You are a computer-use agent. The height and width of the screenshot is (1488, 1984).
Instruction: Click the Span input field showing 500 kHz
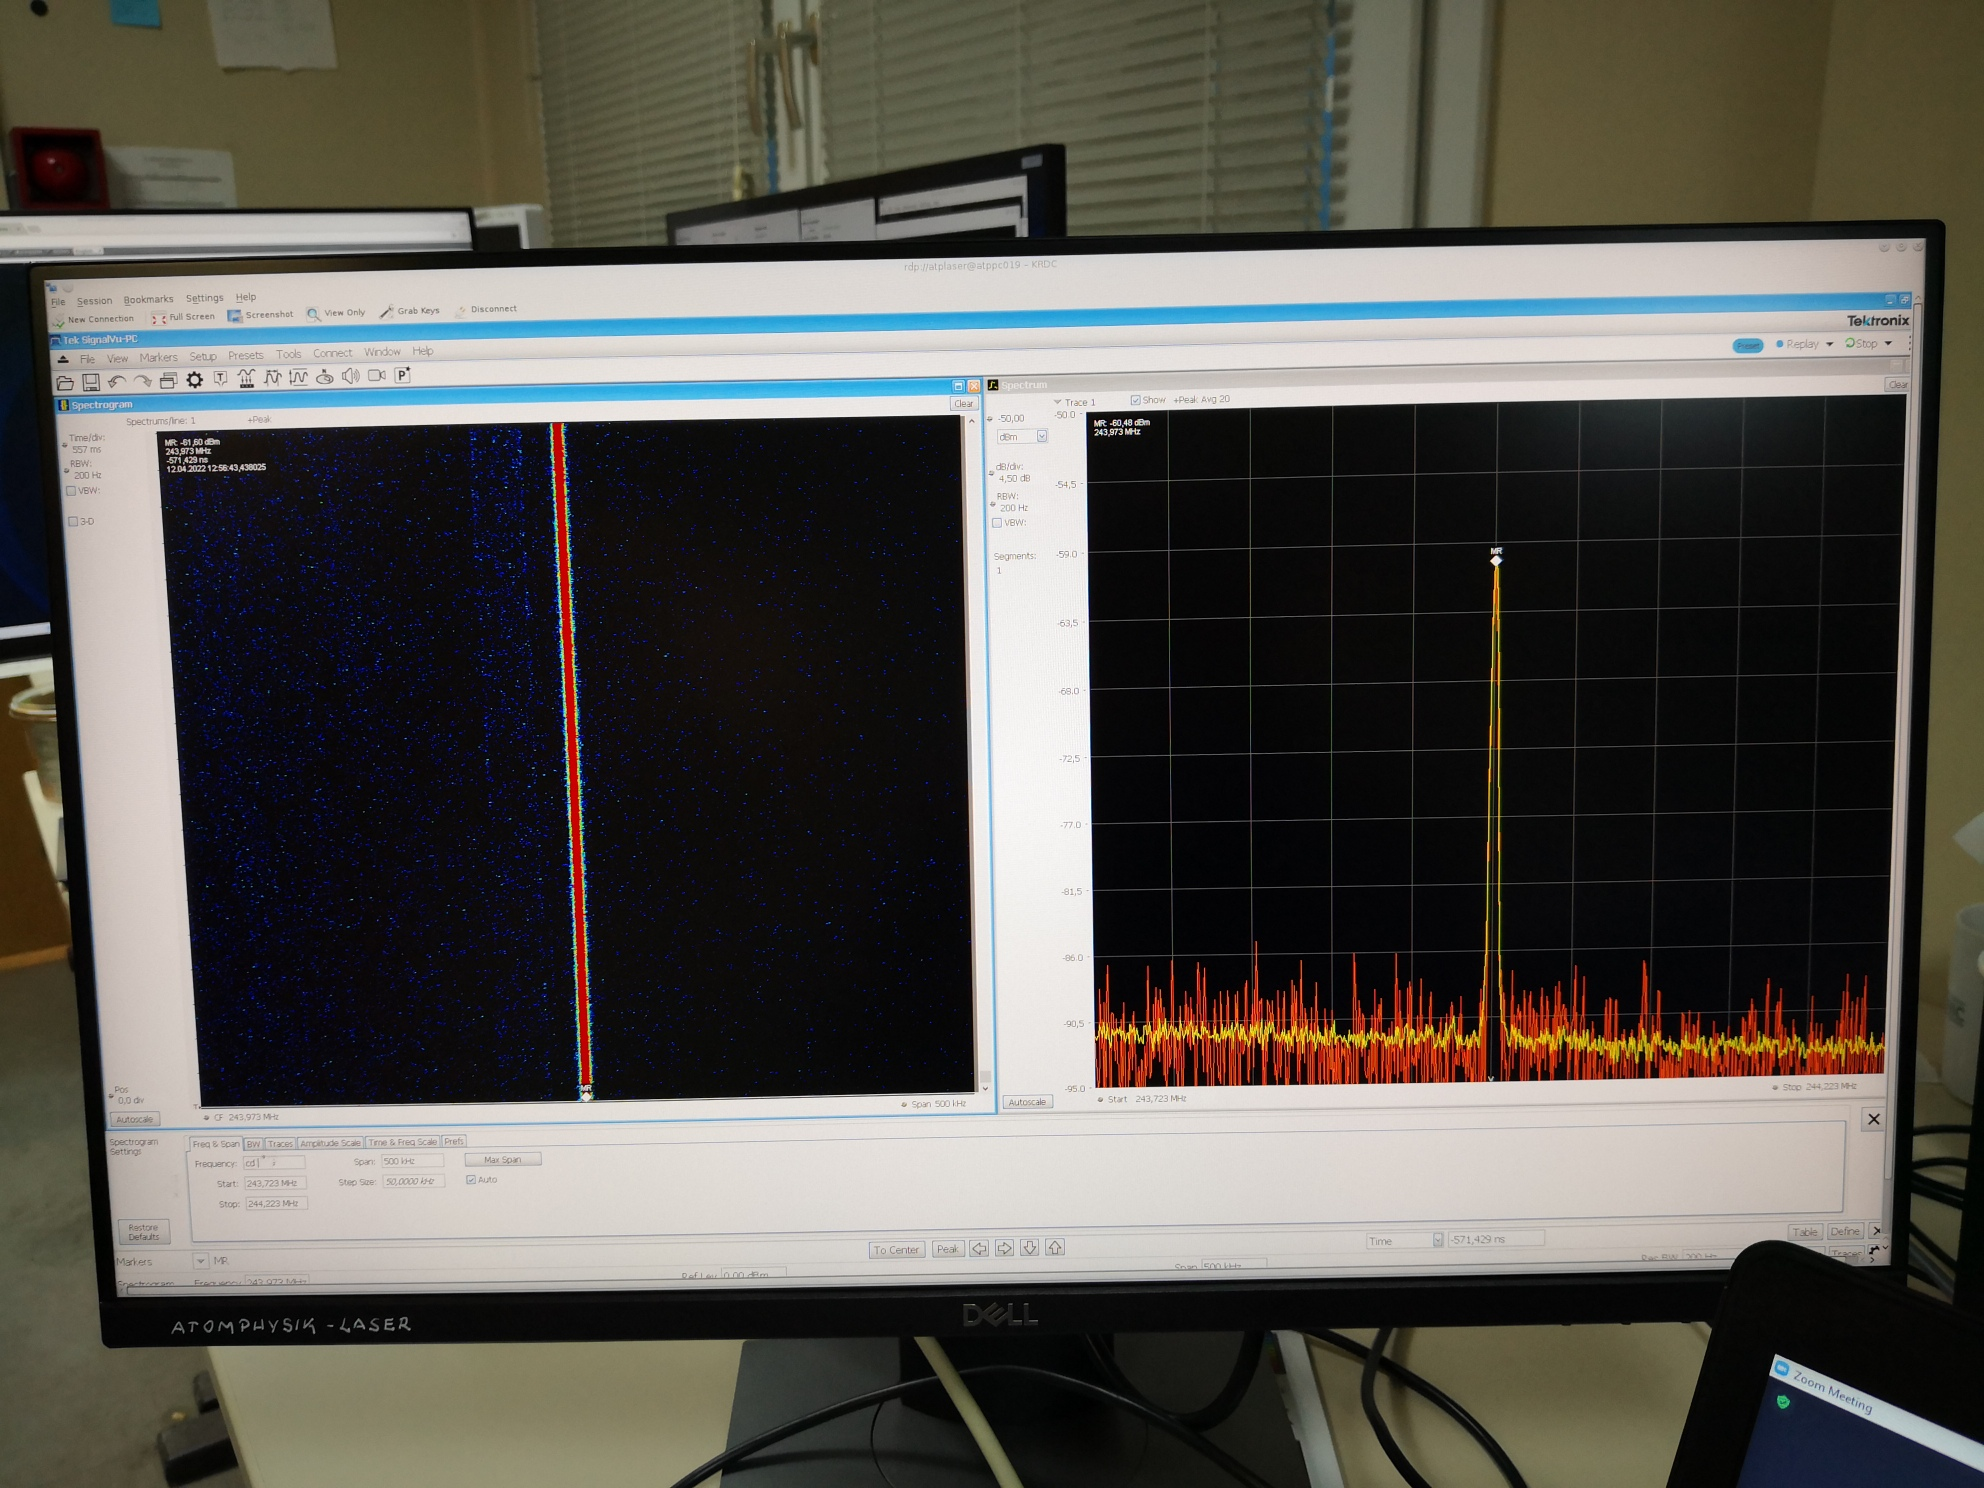(412, 1161)
